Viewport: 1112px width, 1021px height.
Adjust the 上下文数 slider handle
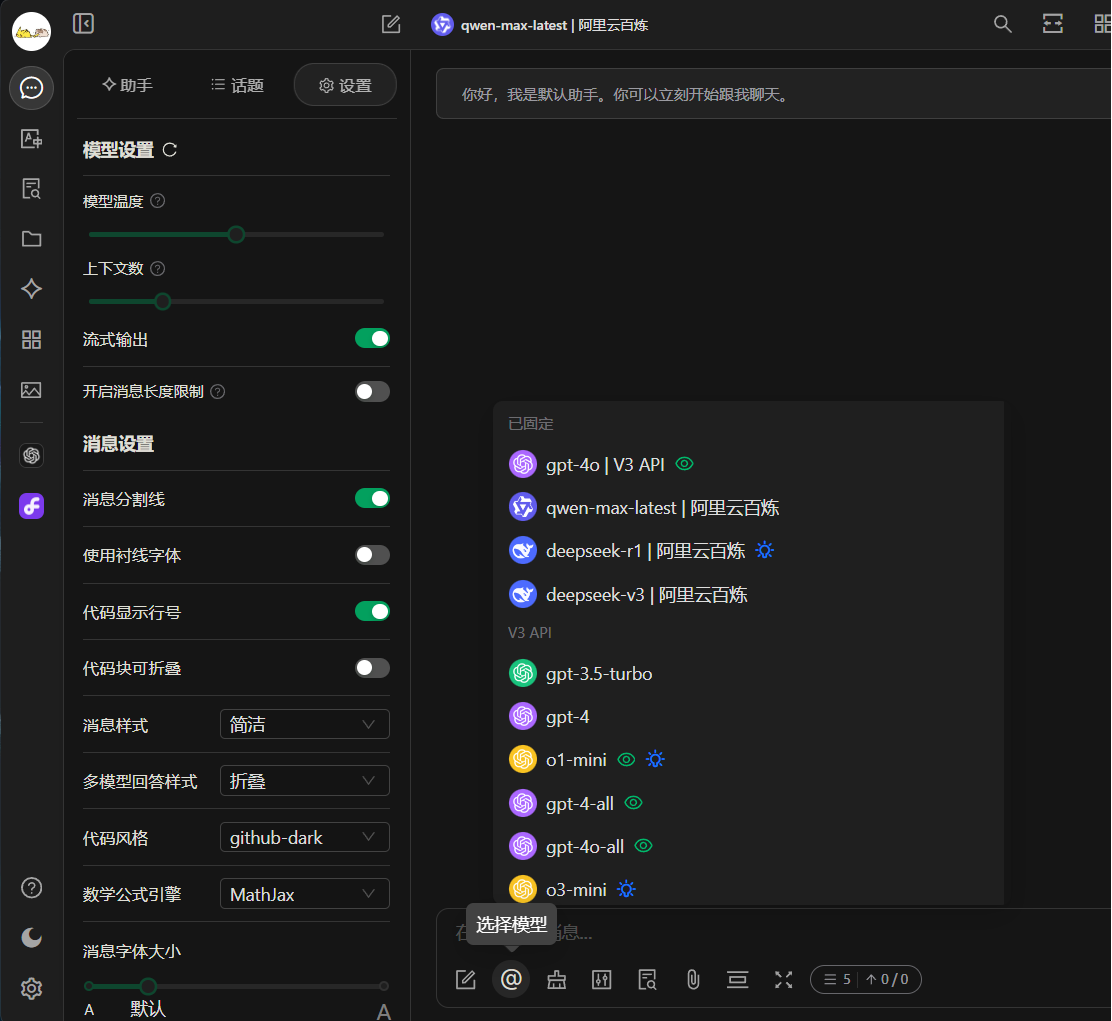pos(162,301)
